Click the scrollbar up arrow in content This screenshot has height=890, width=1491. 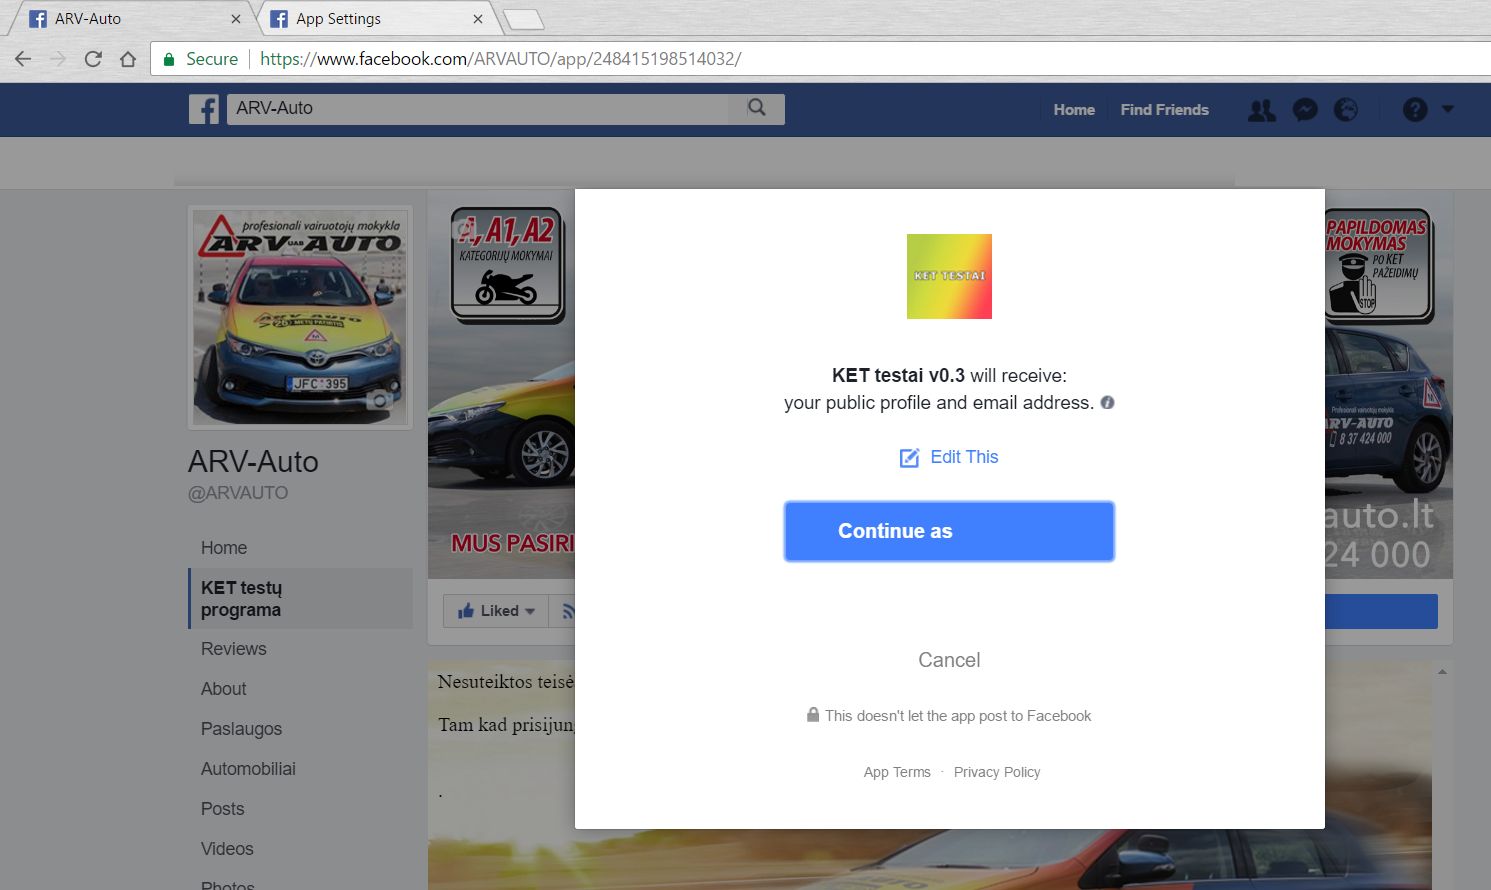pos(1442,672)
